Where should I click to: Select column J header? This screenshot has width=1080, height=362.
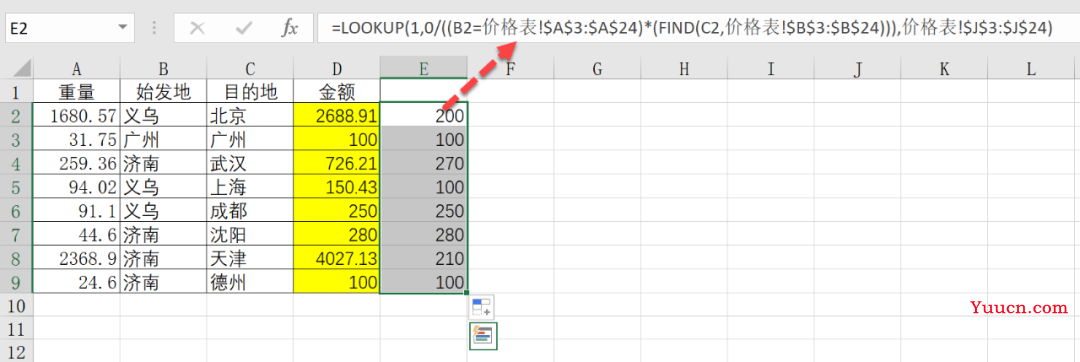pyautogui.click(x=858, y=68)
